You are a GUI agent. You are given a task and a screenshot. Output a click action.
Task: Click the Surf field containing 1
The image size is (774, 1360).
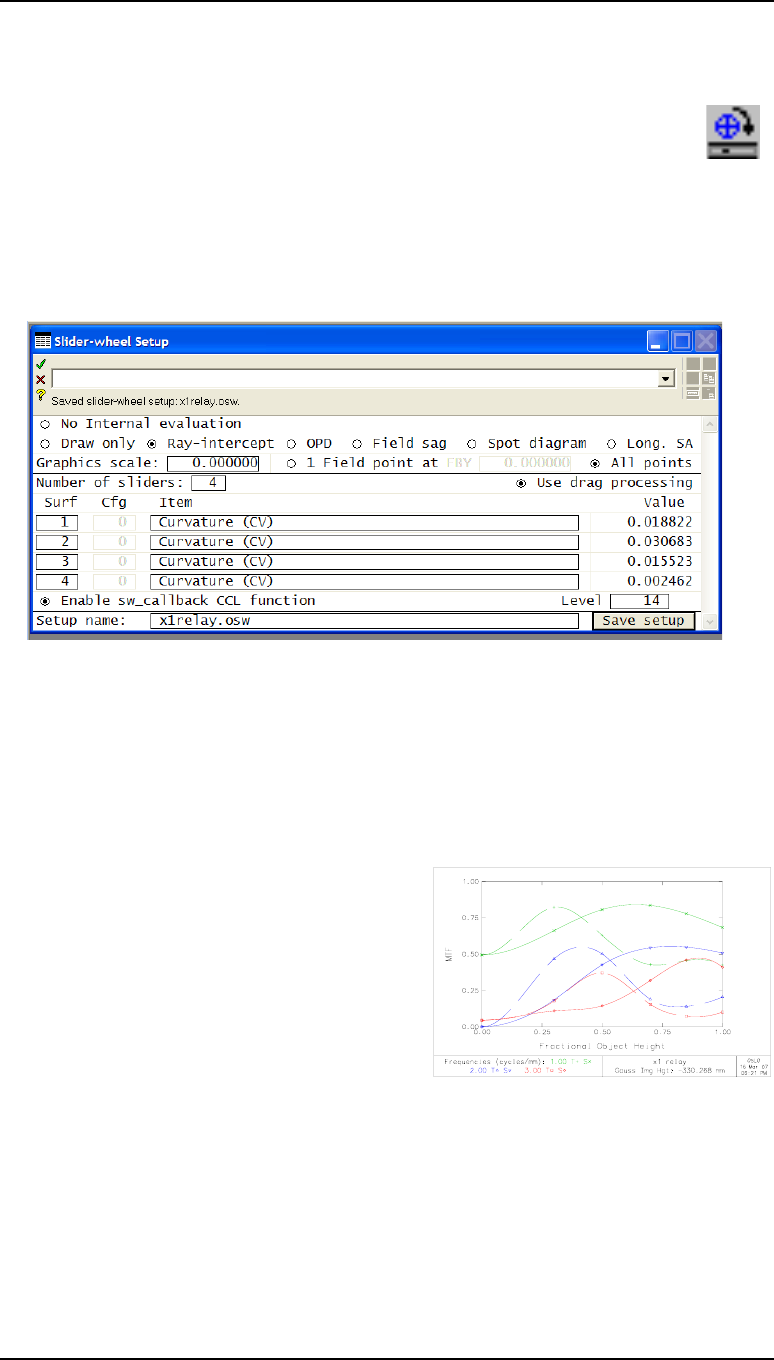coord(57,522)
